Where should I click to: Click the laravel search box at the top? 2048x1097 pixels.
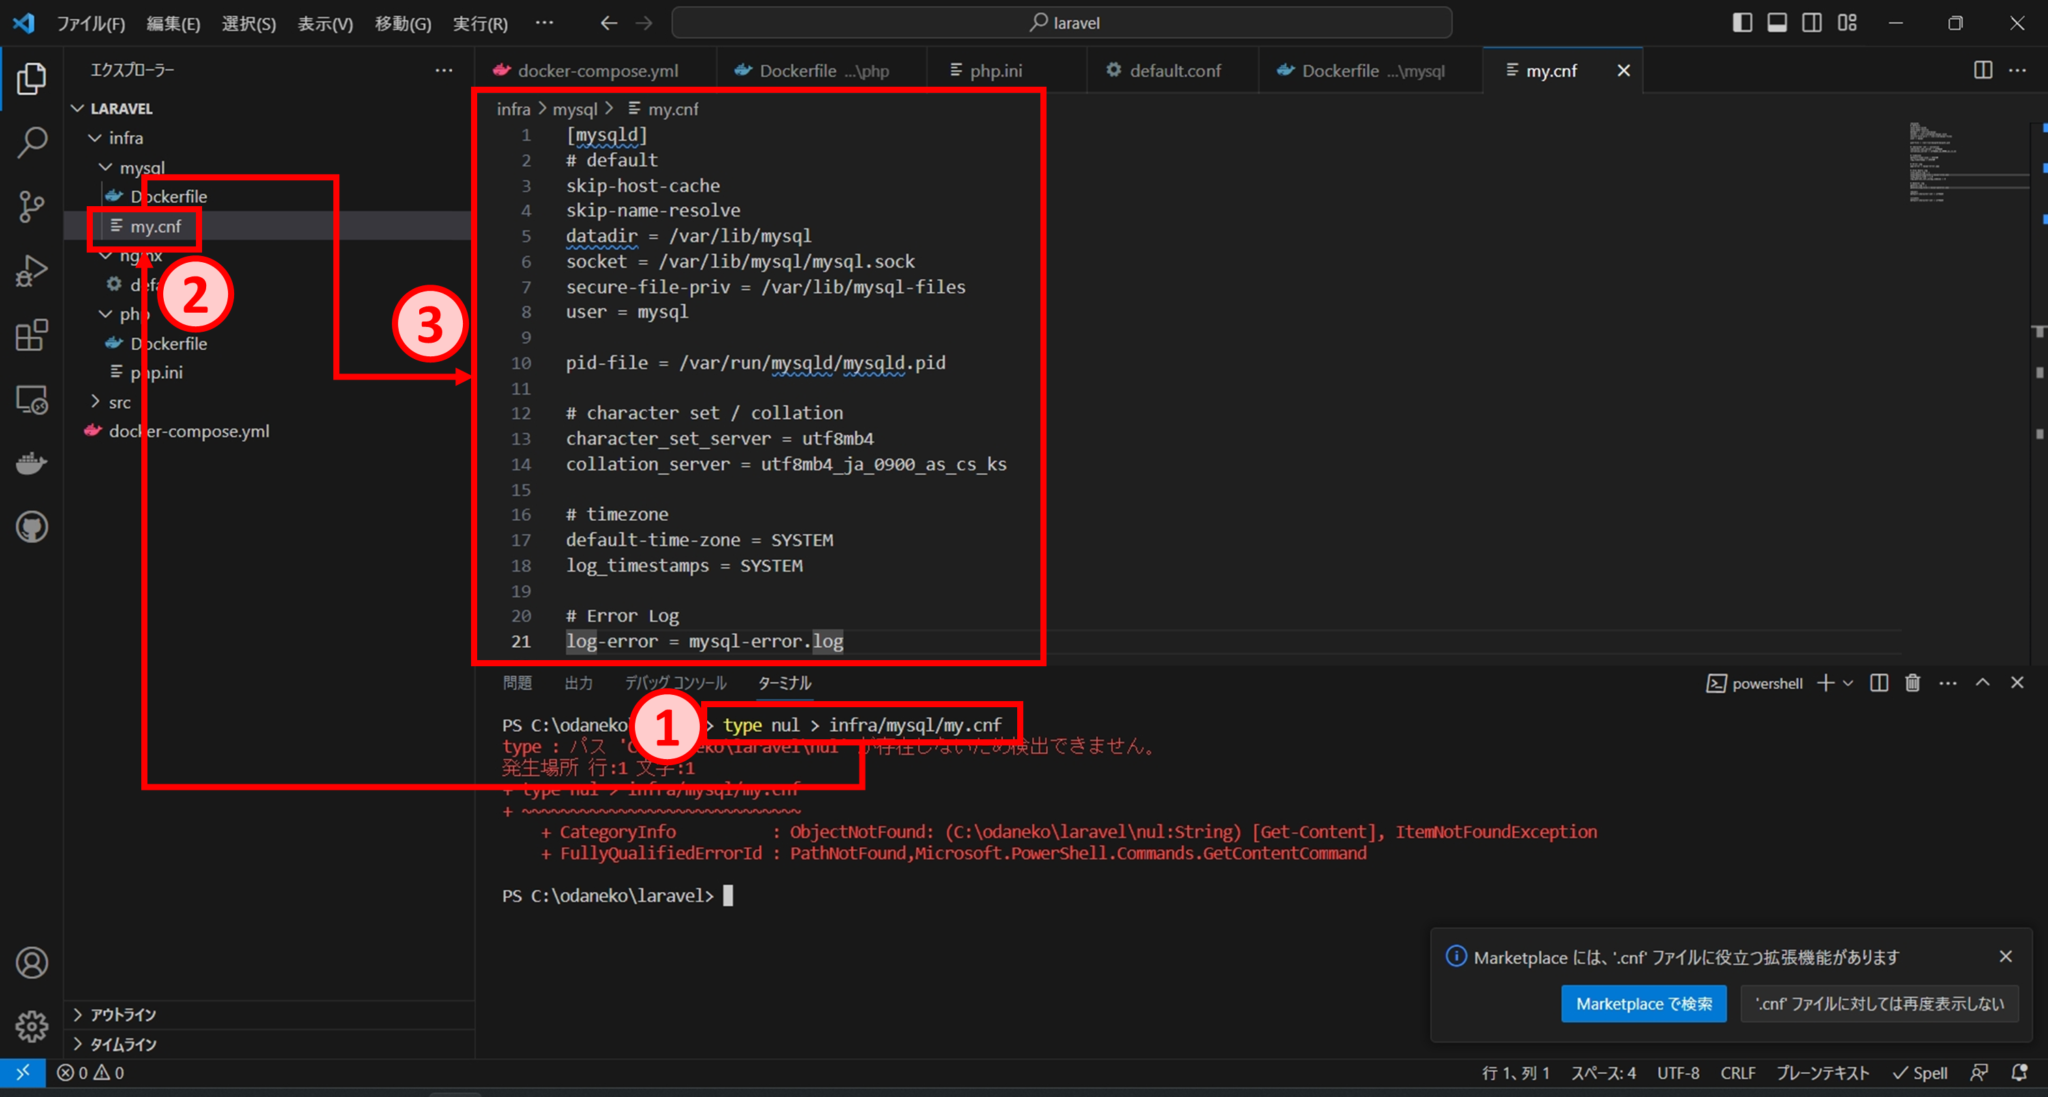pos(1062,22)
